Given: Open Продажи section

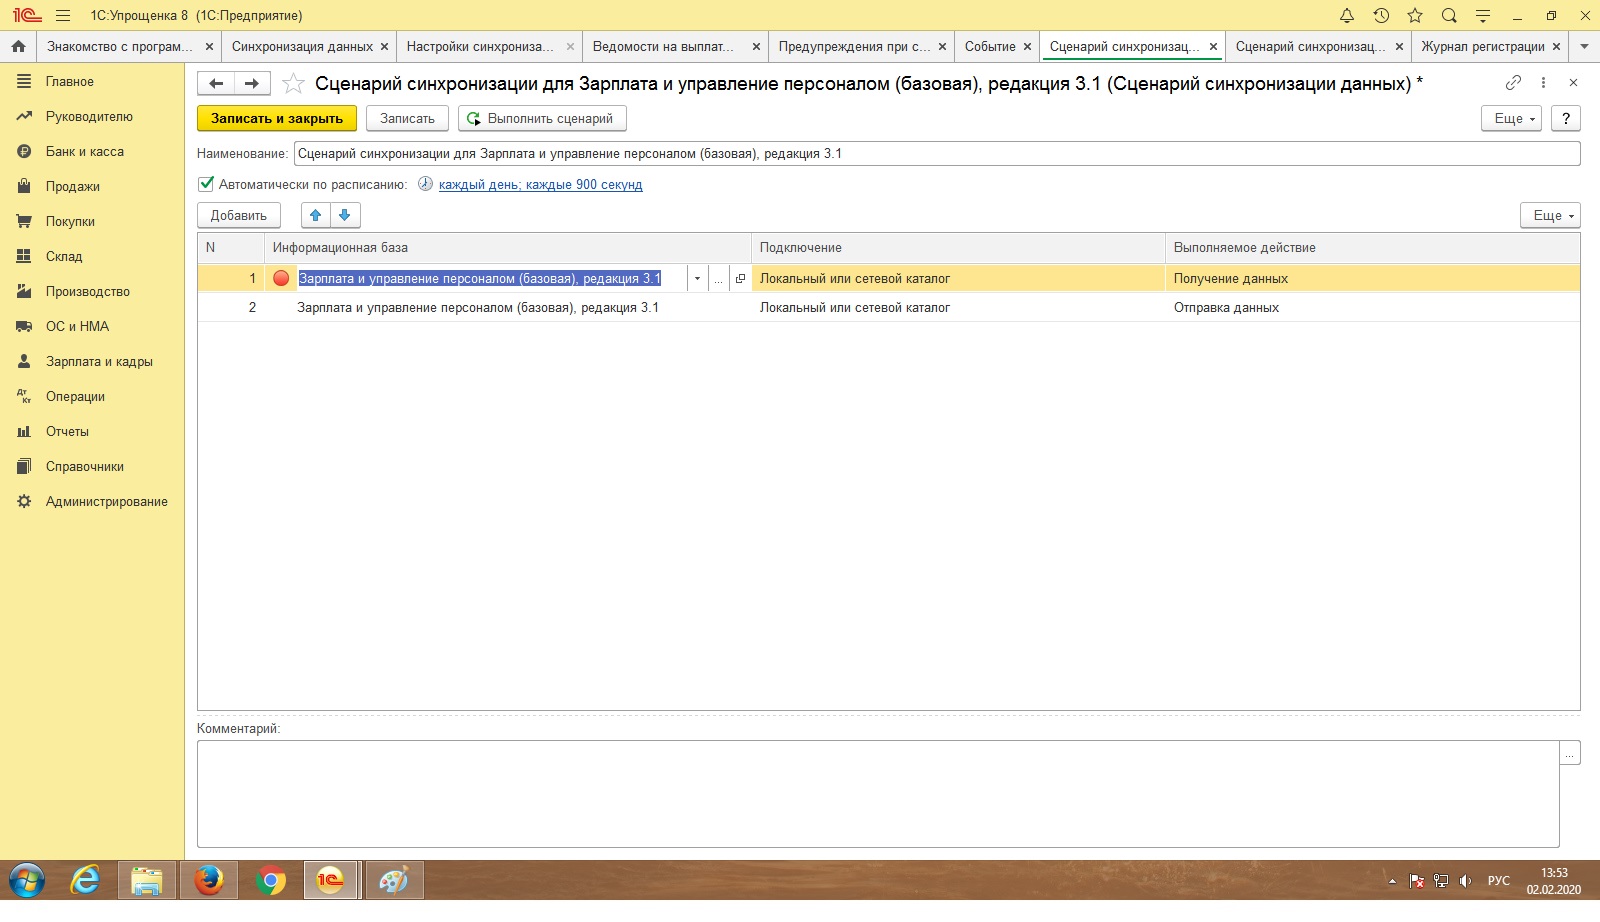Looking at the screenshot, I should 72,187.
